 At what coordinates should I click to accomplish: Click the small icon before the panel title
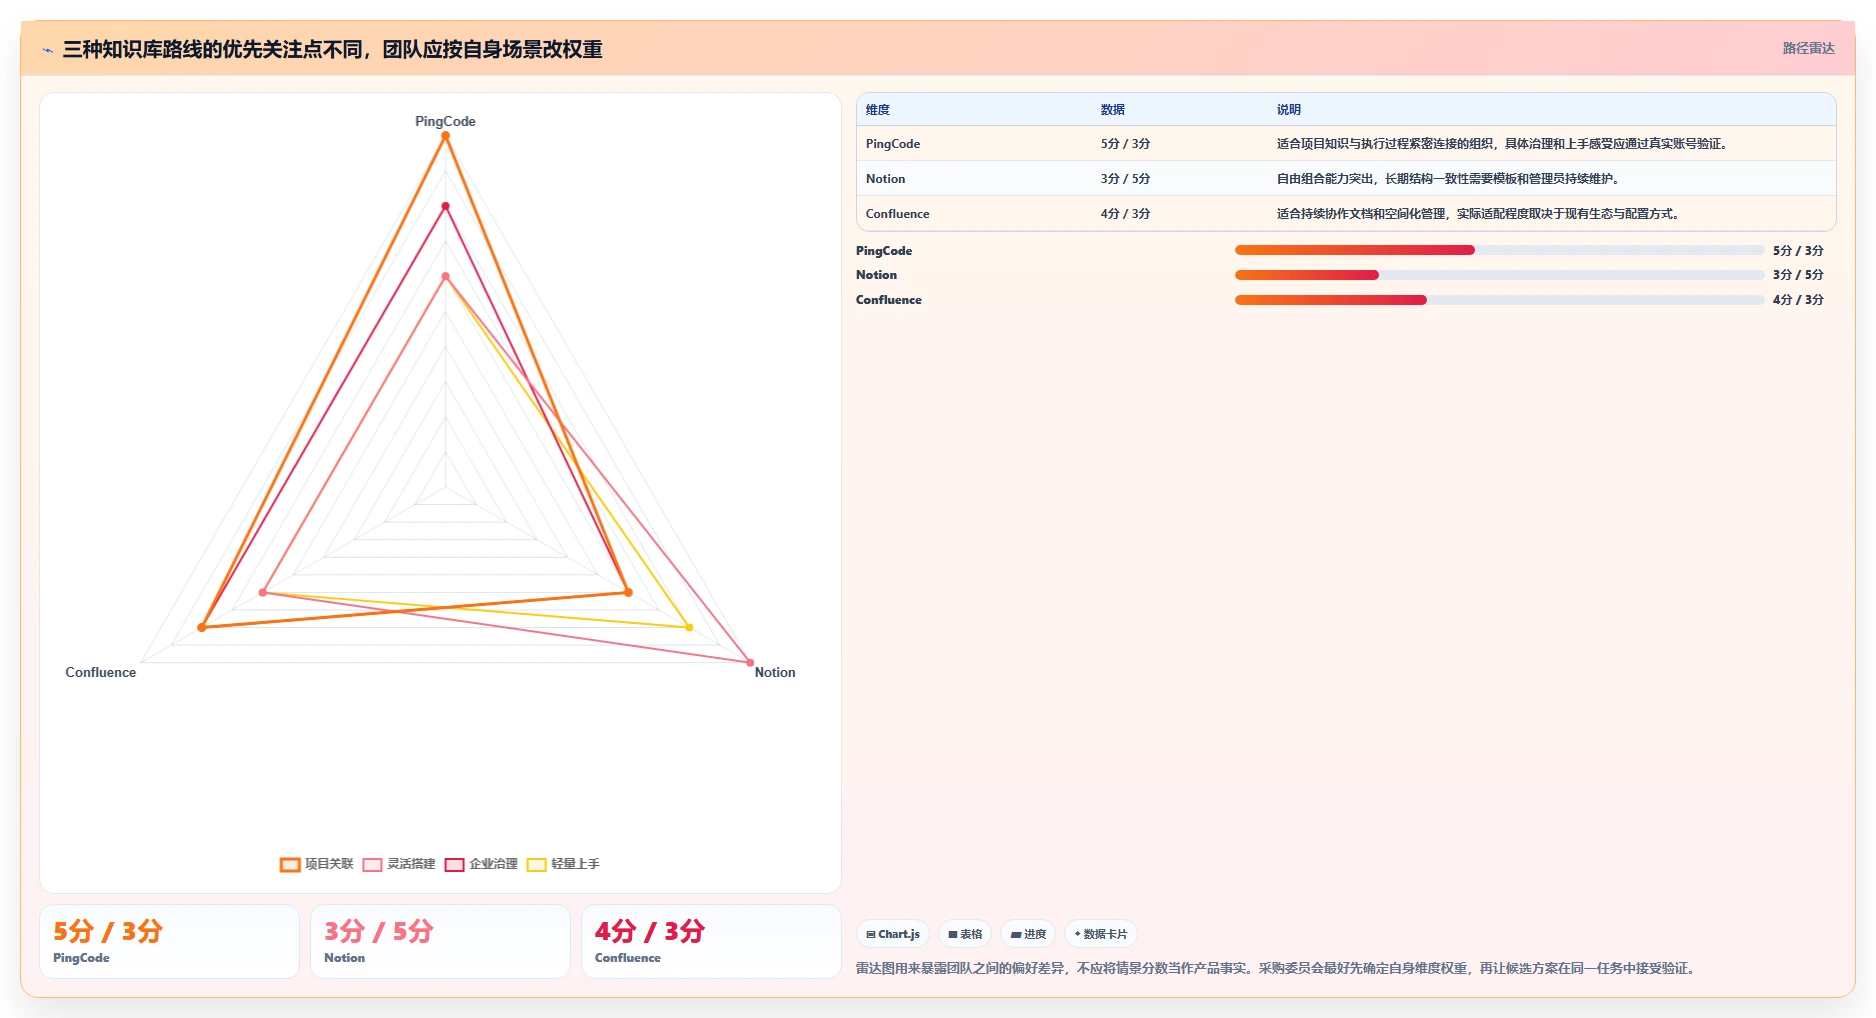pos(47,49)
